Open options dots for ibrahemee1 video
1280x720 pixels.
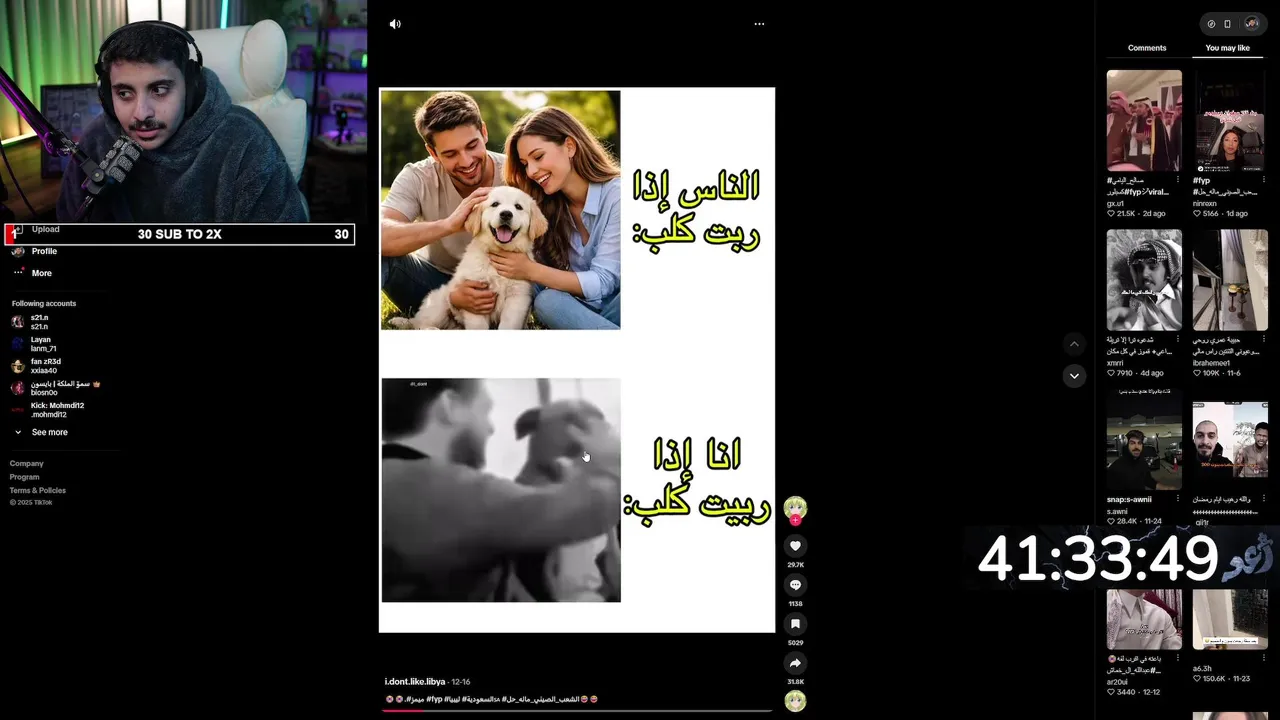pyautogui.click(x=1263, y=339)
